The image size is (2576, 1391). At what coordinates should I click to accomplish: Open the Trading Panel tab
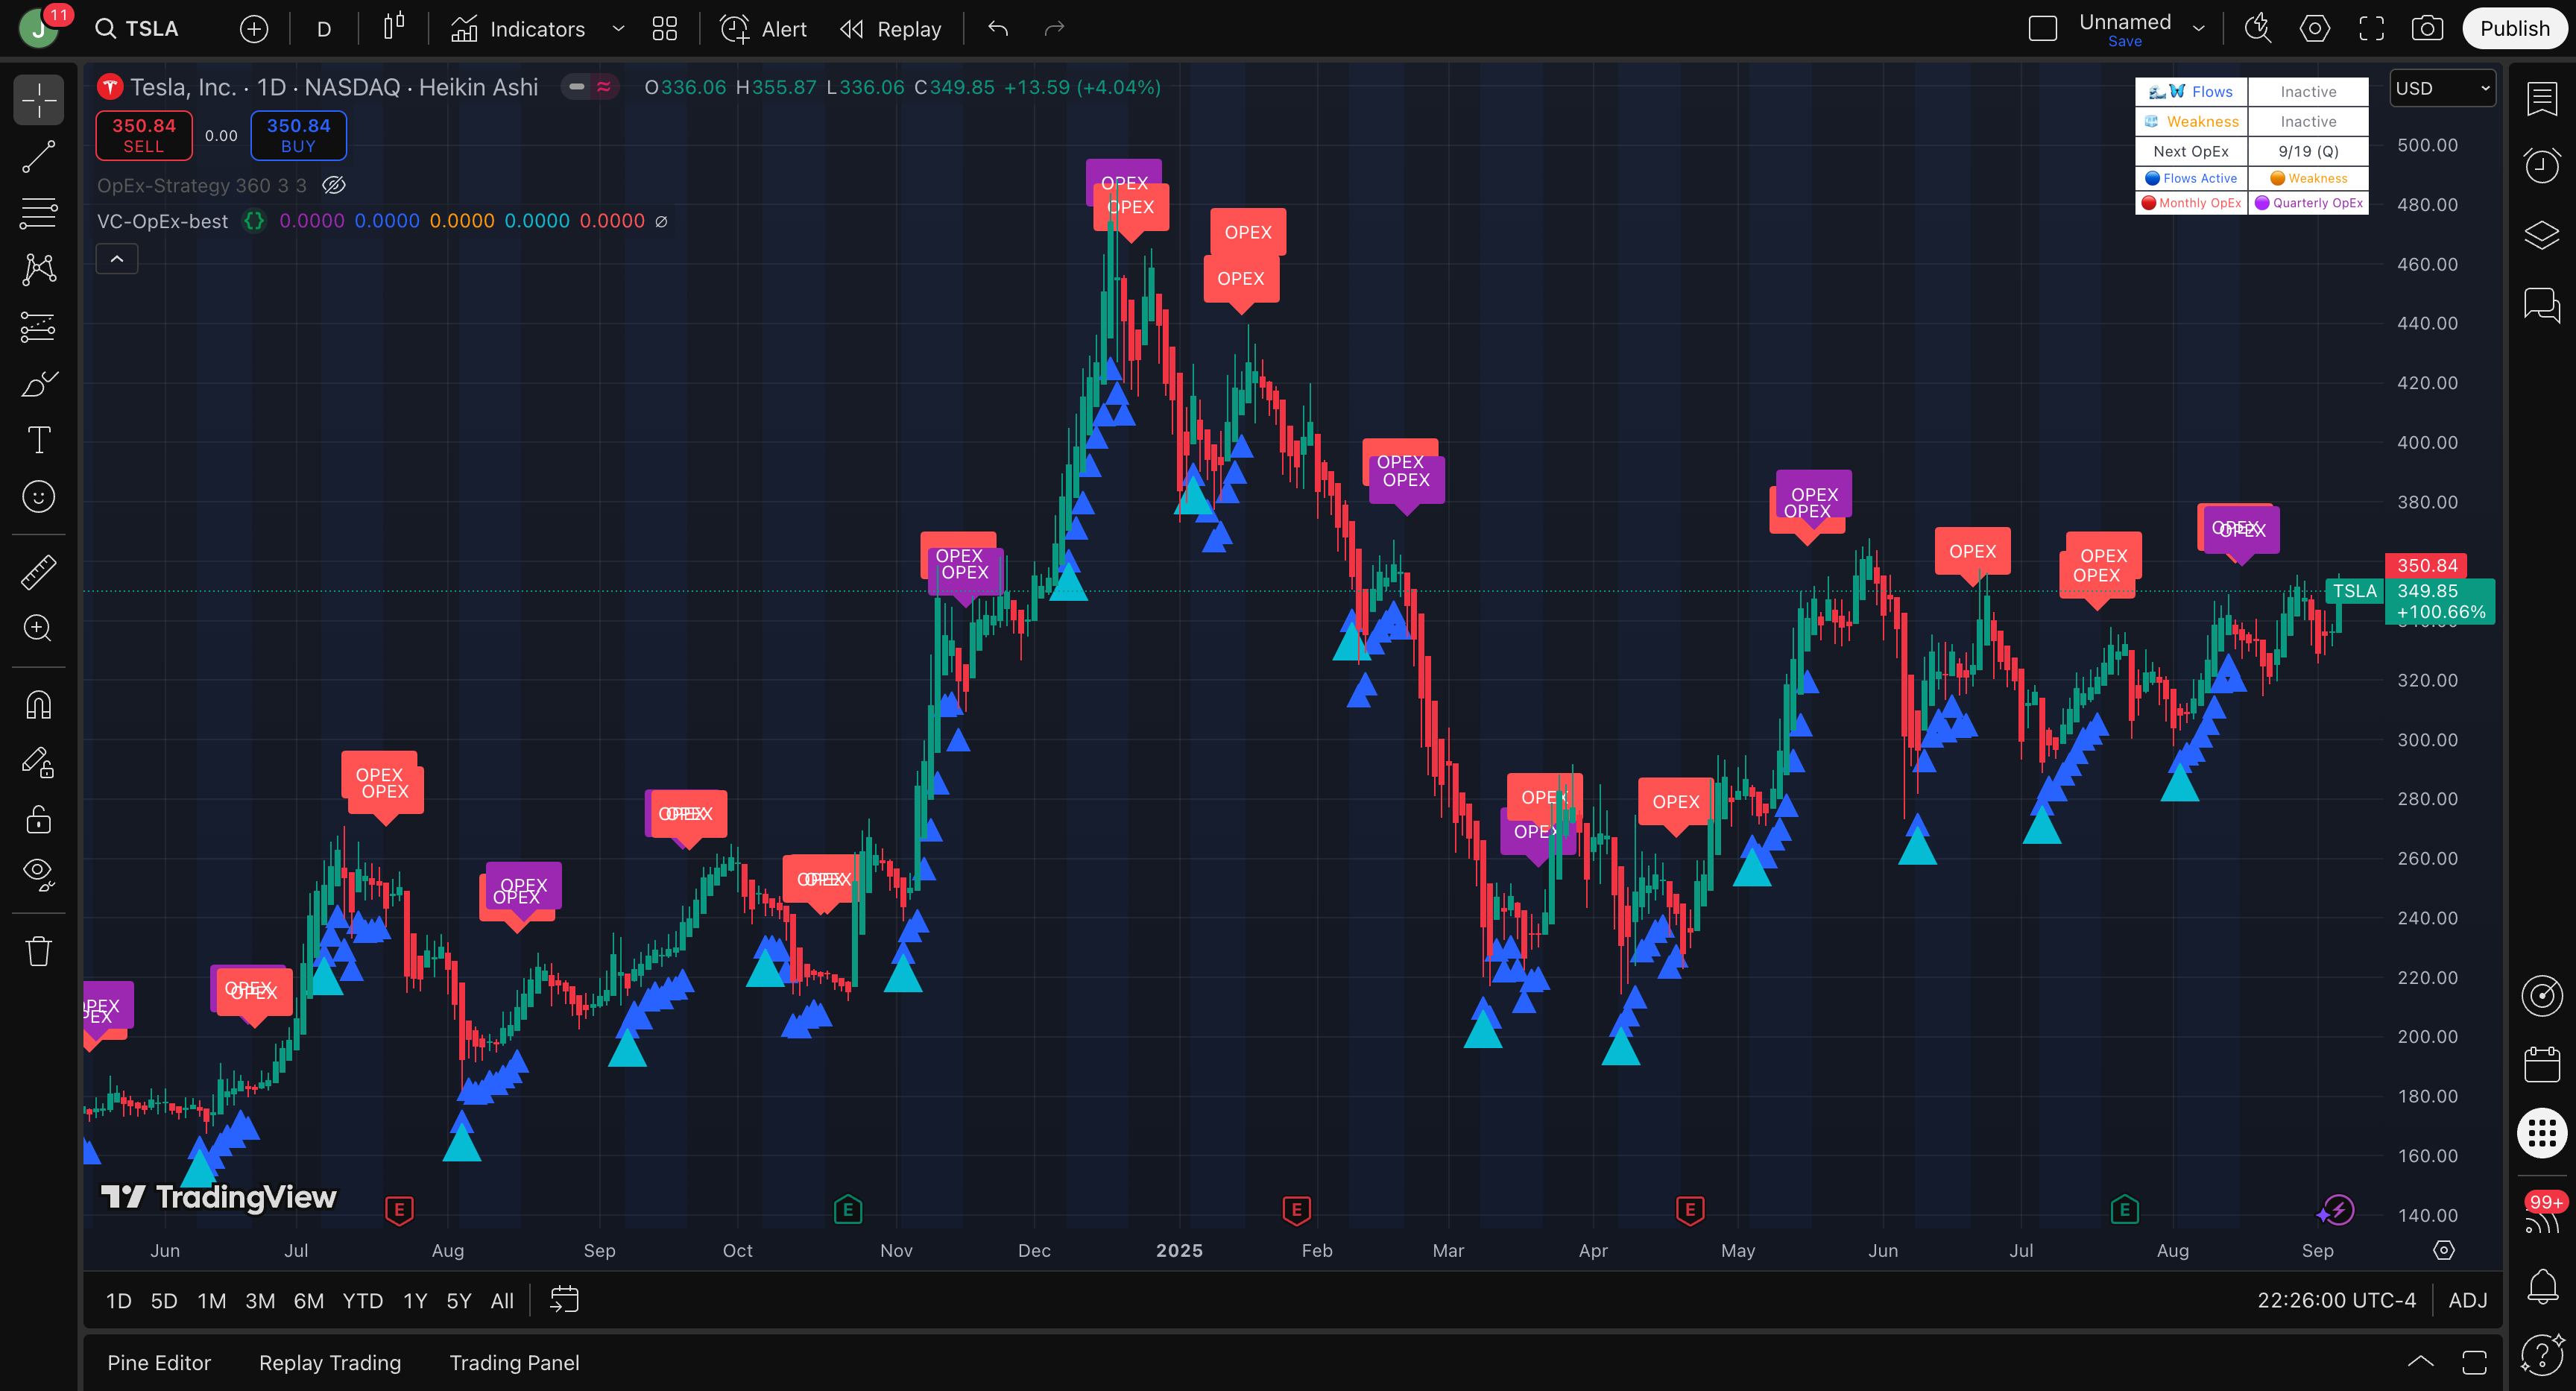pyautogui.click(x=514, y=1363)
